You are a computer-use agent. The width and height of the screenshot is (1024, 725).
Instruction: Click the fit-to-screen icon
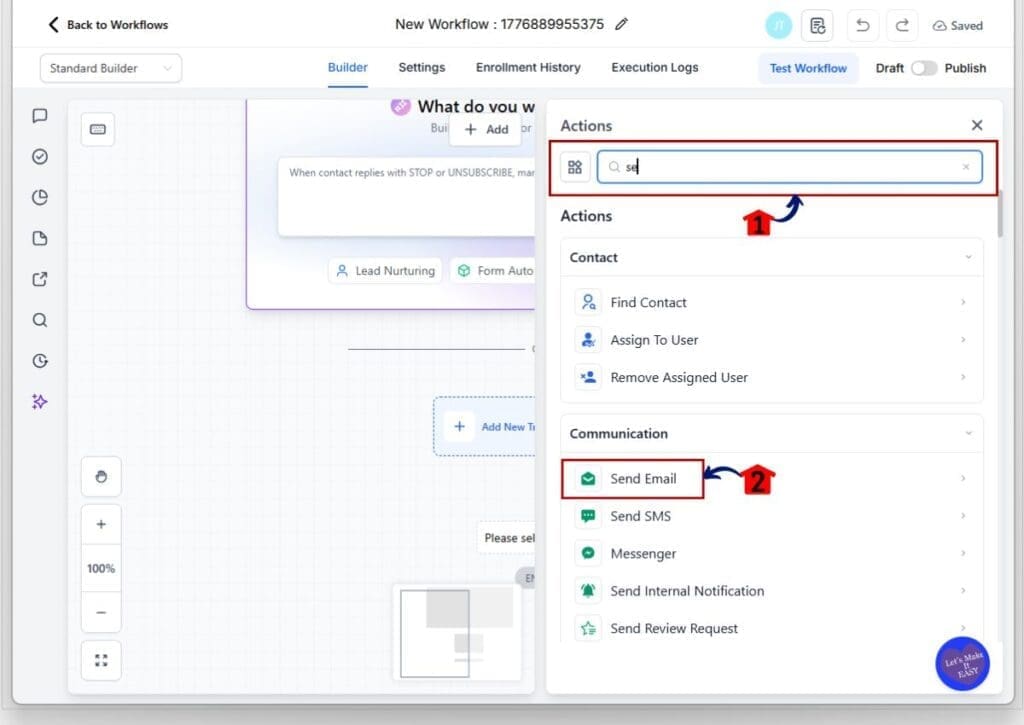[x=101, y=660]
